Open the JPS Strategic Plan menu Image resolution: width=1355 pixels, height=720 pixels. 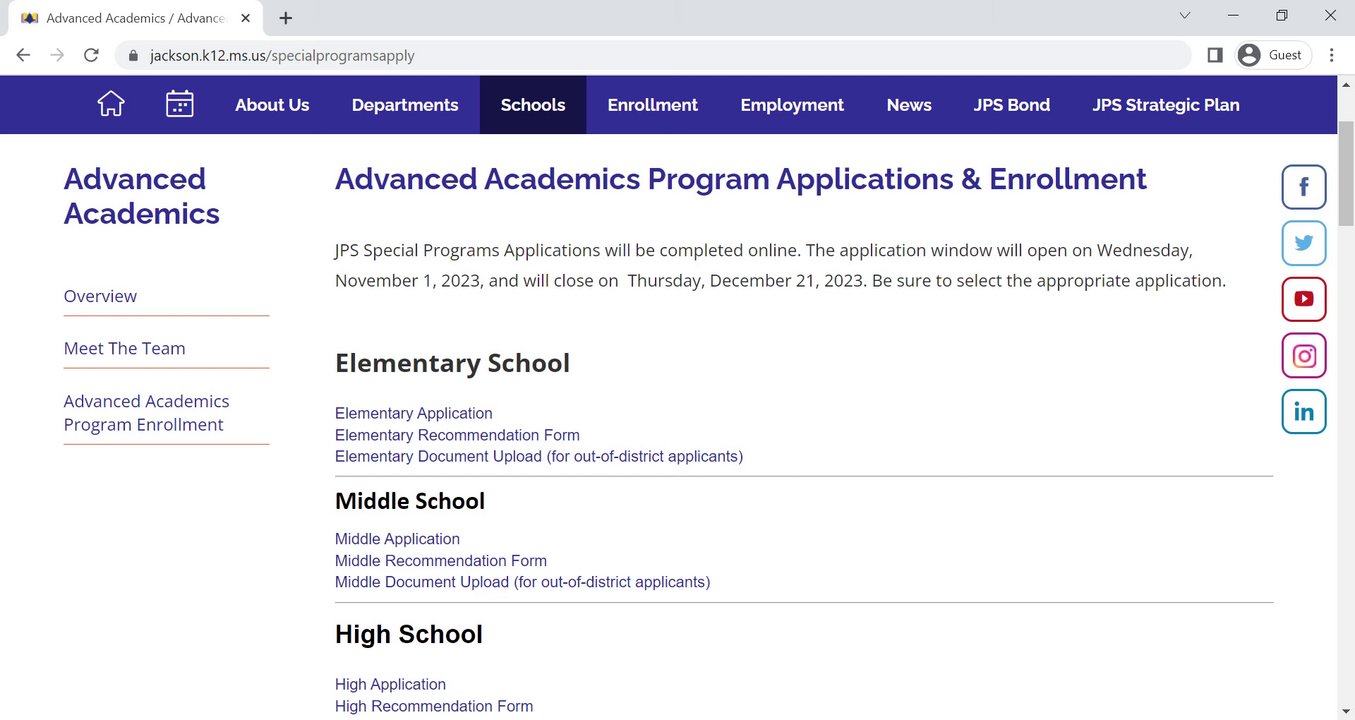click(x=1166, y=105)
